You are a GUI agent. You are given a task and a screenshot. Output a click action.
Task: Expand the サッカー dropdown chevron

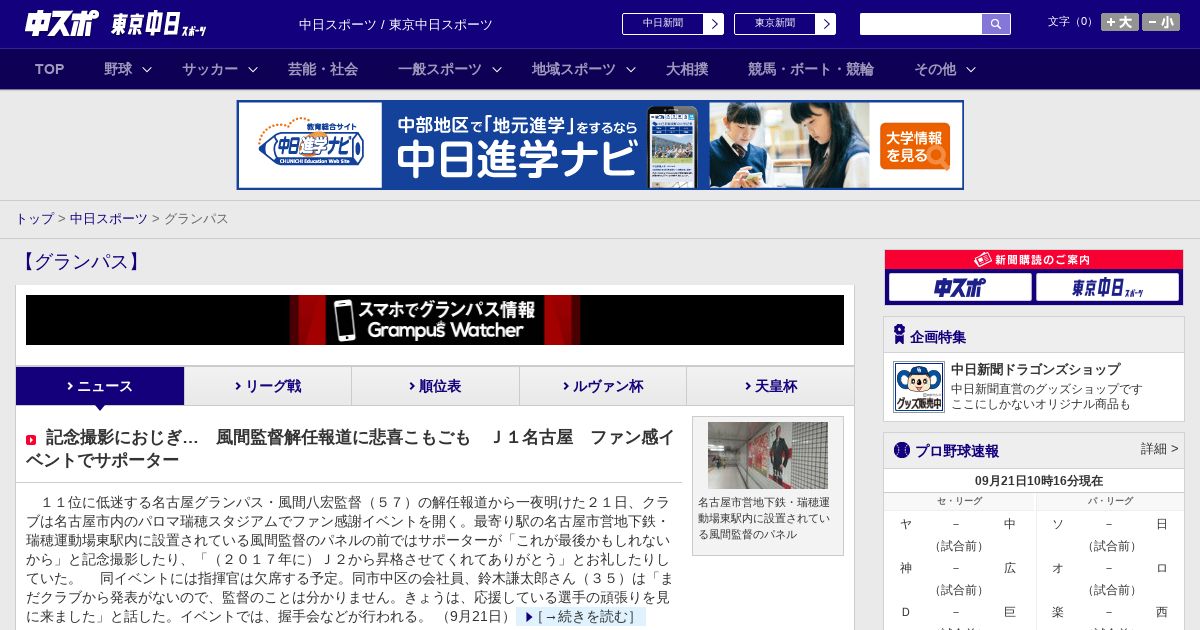click(x=253, y=69)
